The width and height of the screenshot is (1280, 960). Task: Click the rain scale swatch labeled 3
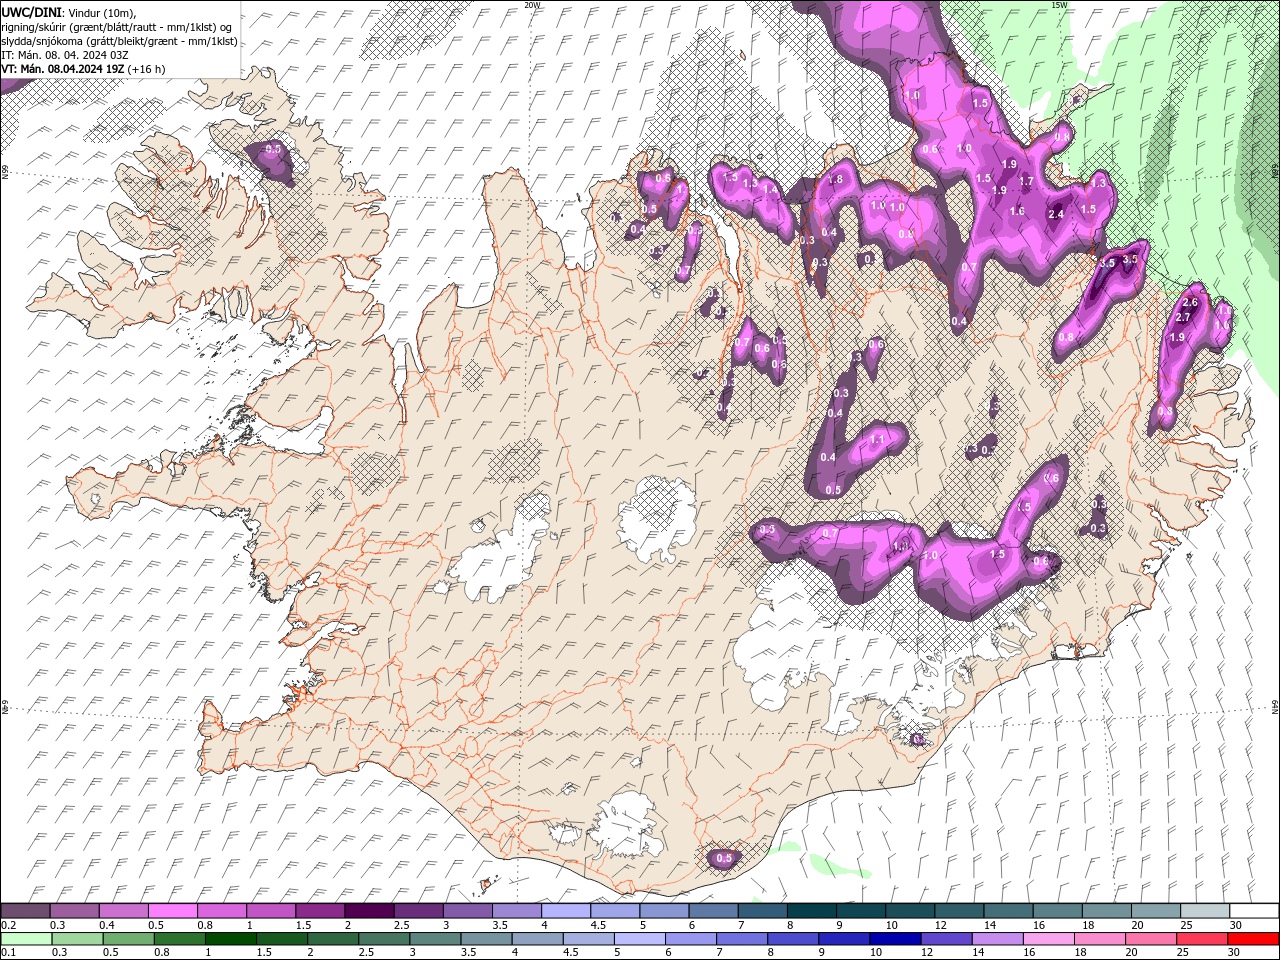[x=435, y=939]
